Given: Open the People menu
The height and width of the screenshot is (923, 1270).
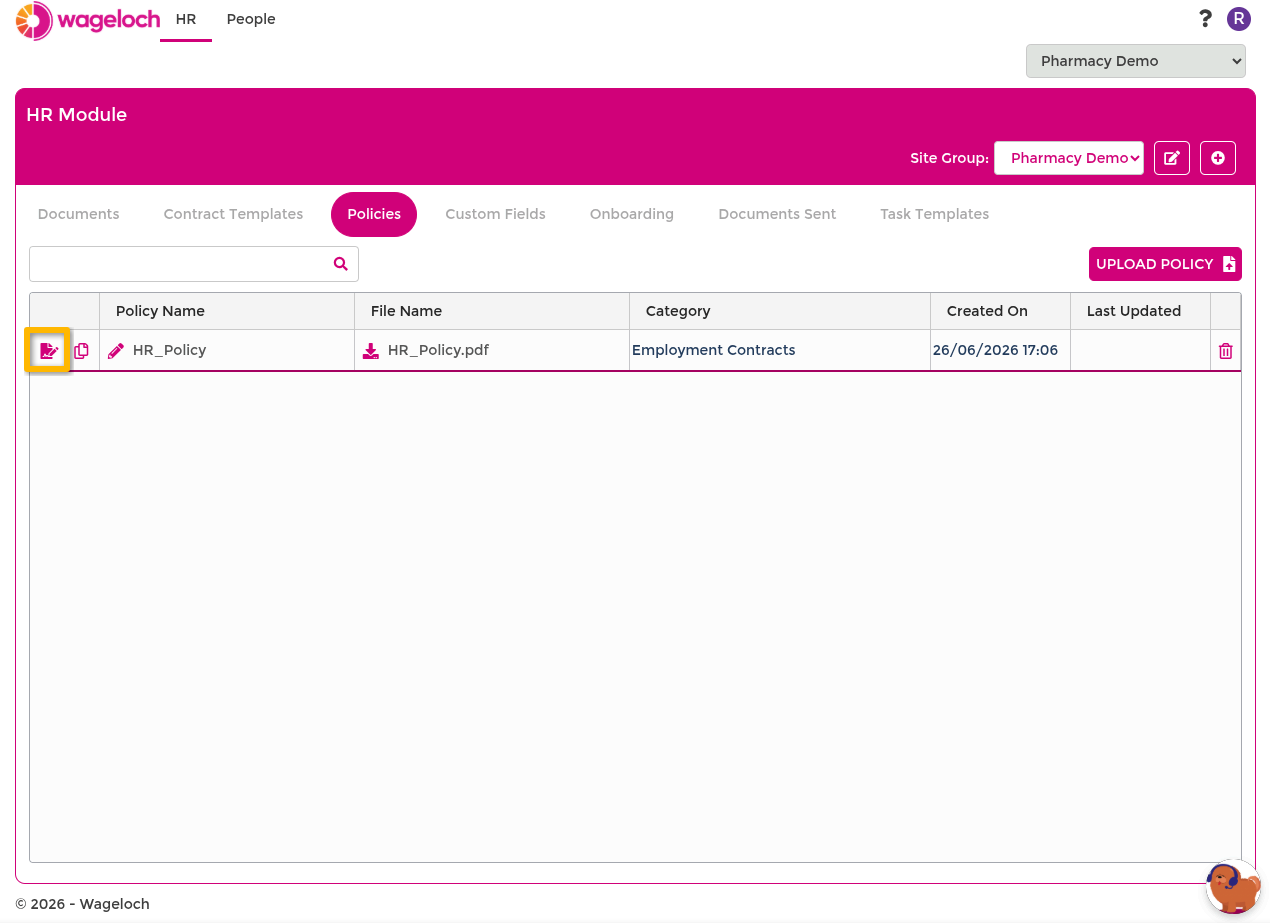Looking at the screenshot, I should pyautogui.click(x=251, y=19).
